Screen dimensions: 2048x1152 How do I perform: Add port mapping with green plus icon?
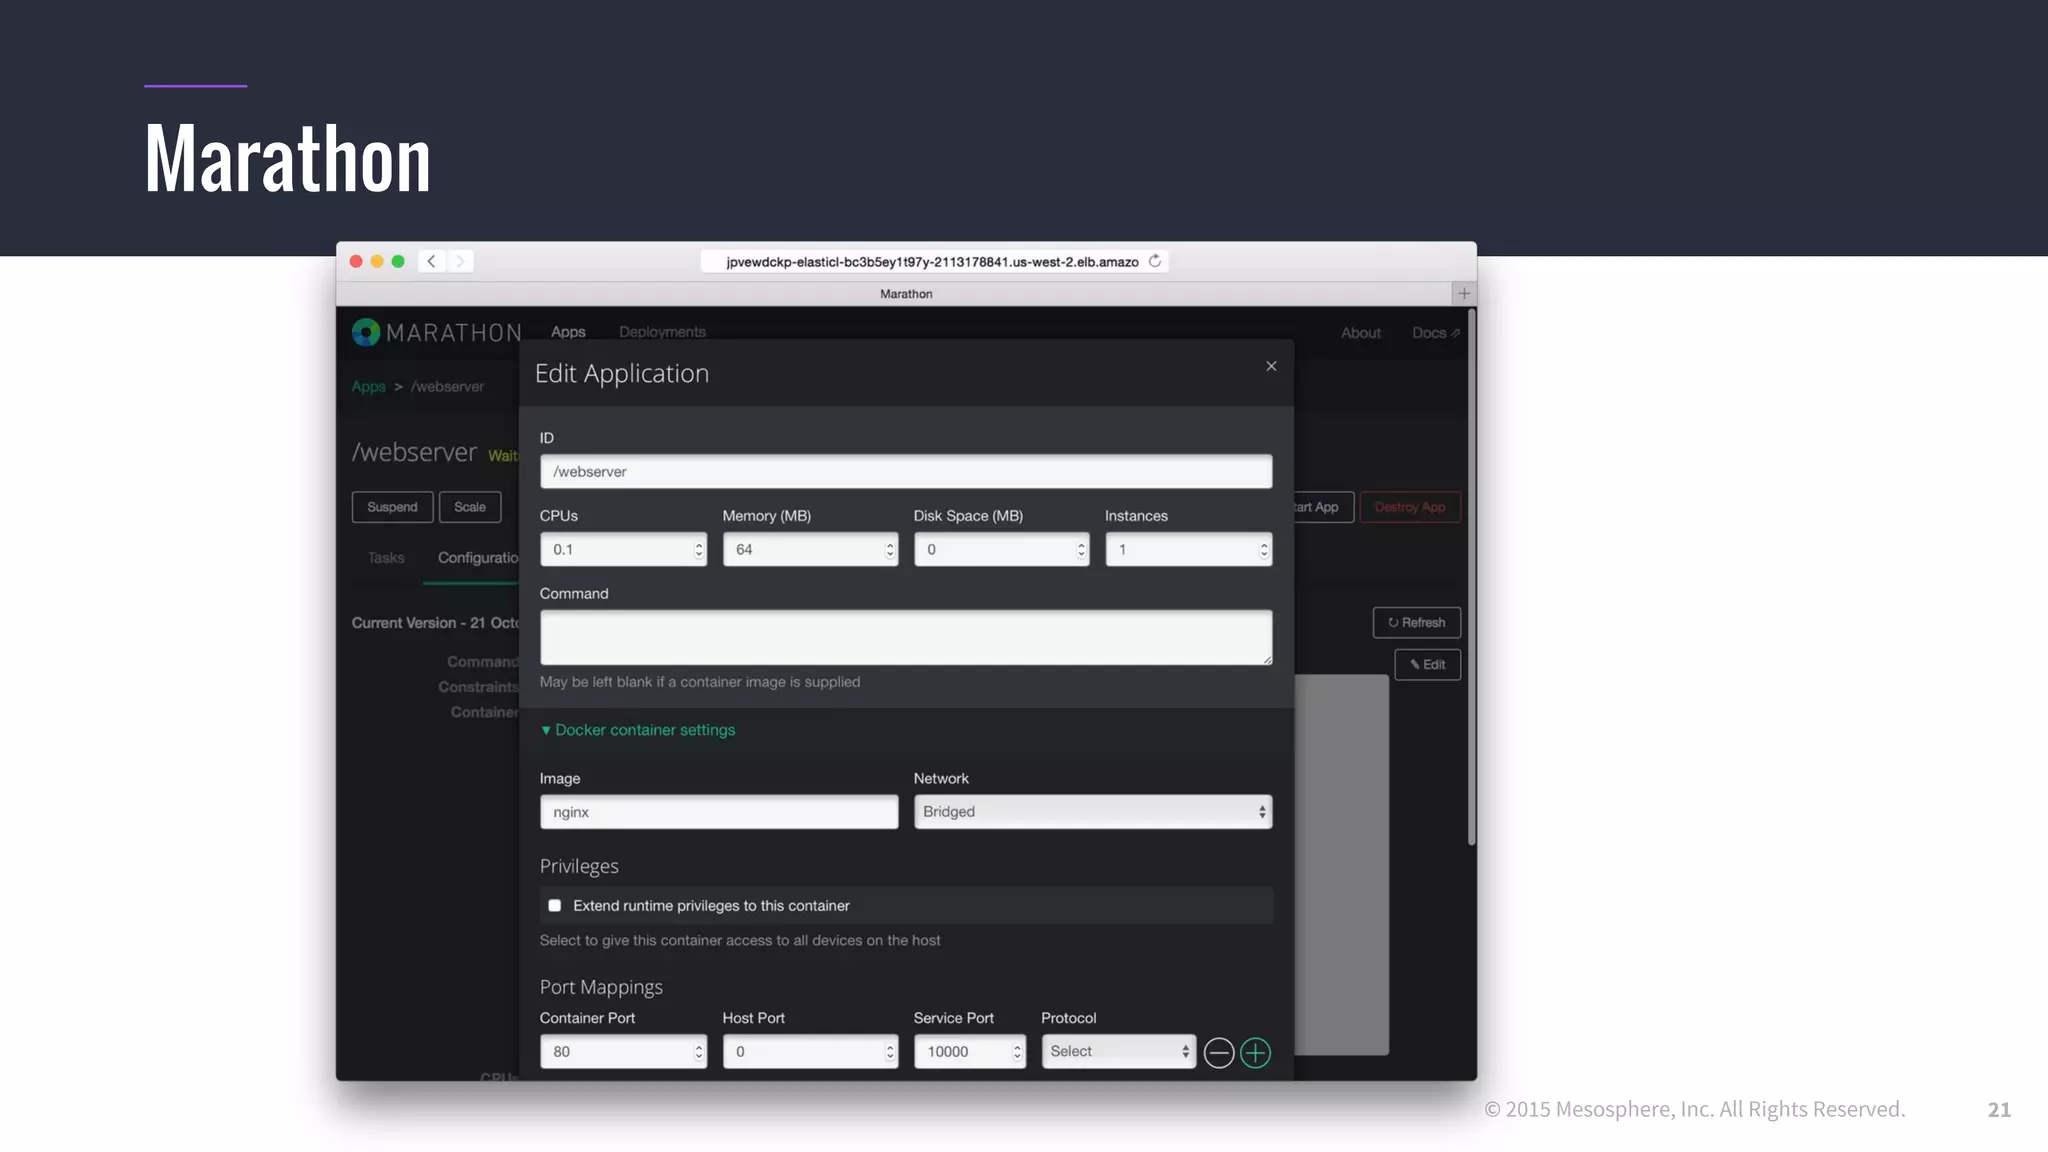[1255, 1052]
